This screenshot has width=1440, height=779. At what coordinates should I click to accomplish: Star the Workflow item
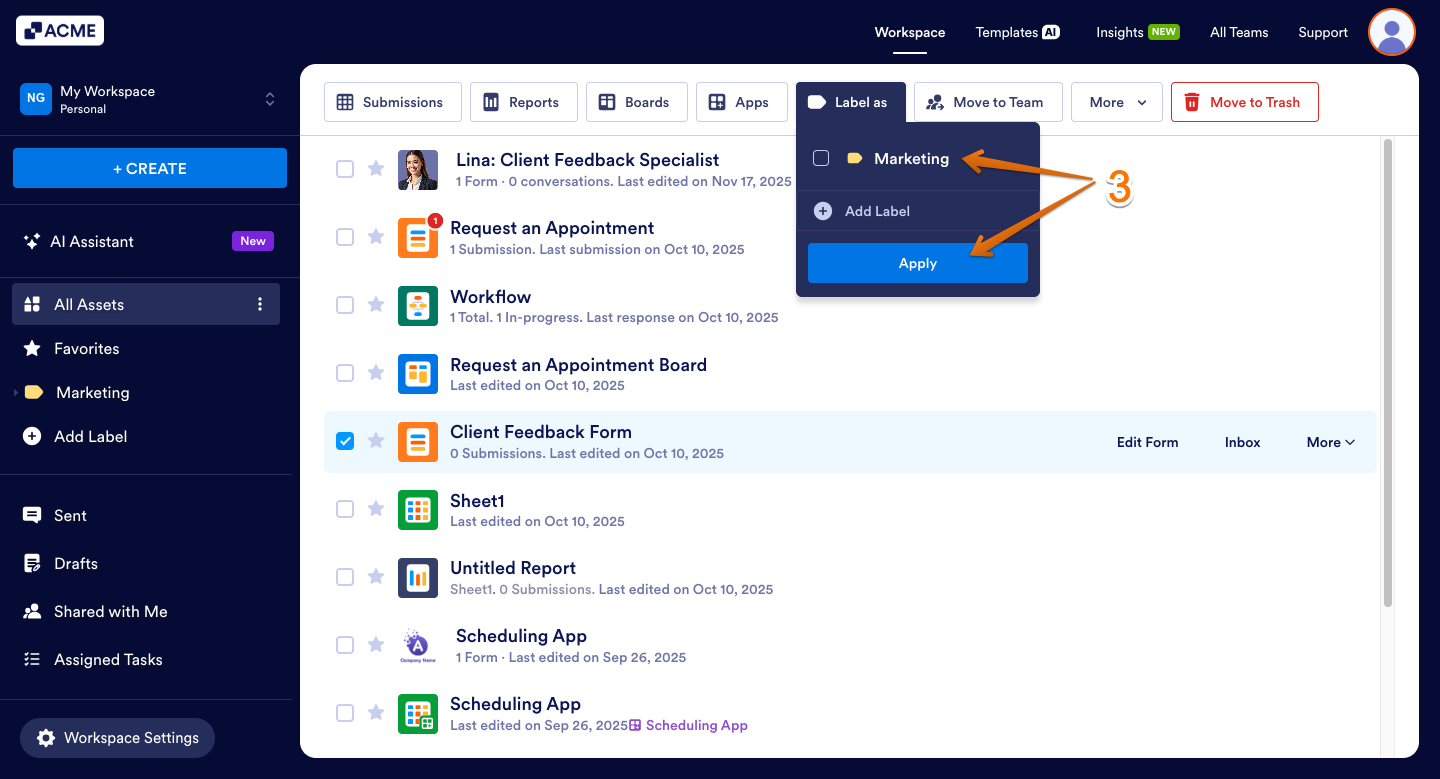pyautogui.click(x=376, y=305)
